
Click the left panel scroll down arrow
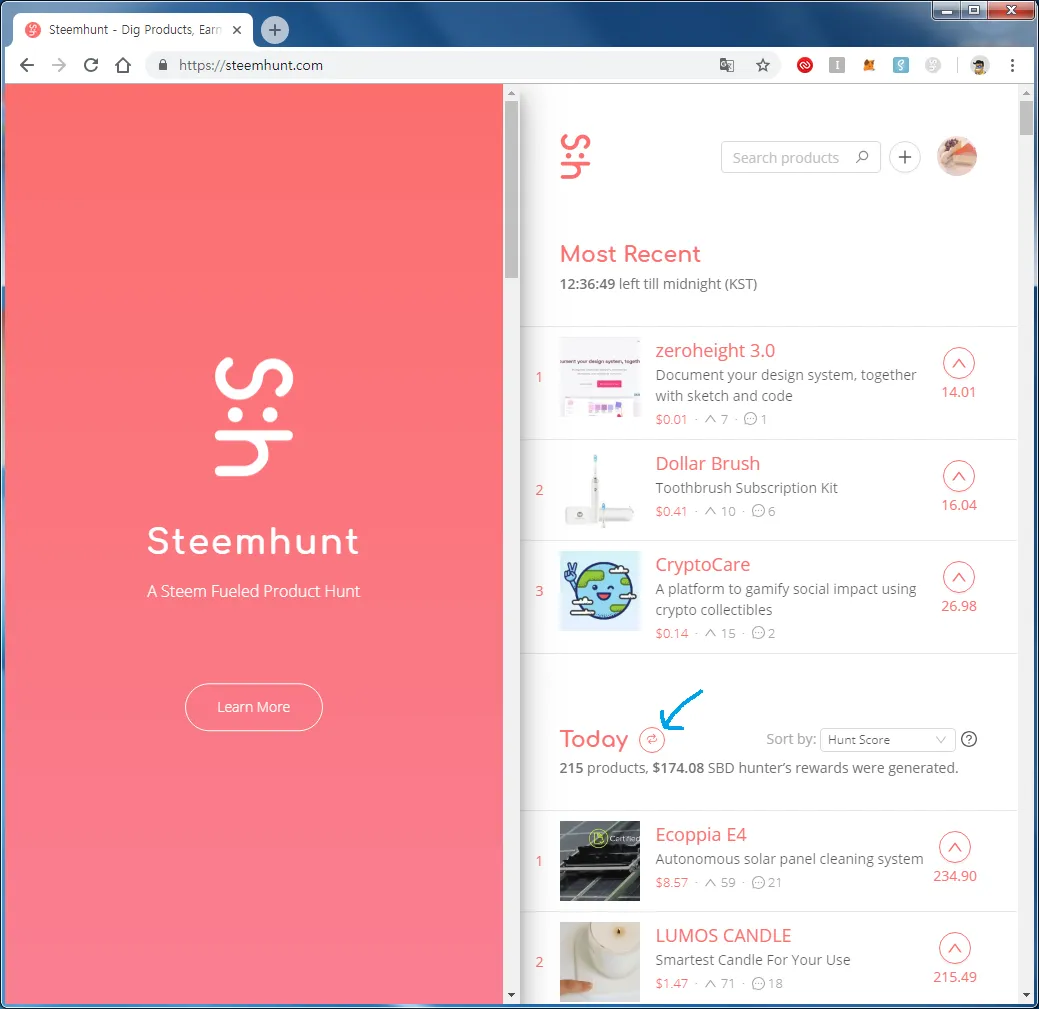click(511, 994)
